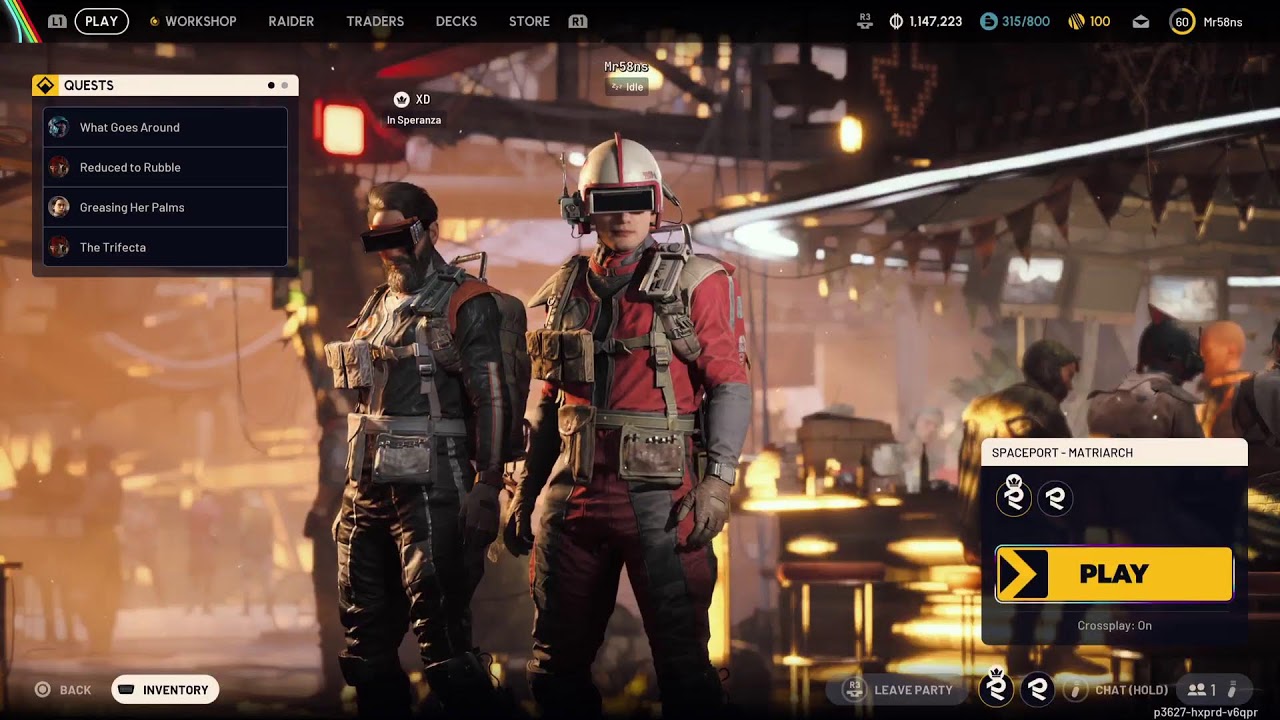
Task: Click the L1 bumper icon before PLAY
Action: click(x=58, y=21)
